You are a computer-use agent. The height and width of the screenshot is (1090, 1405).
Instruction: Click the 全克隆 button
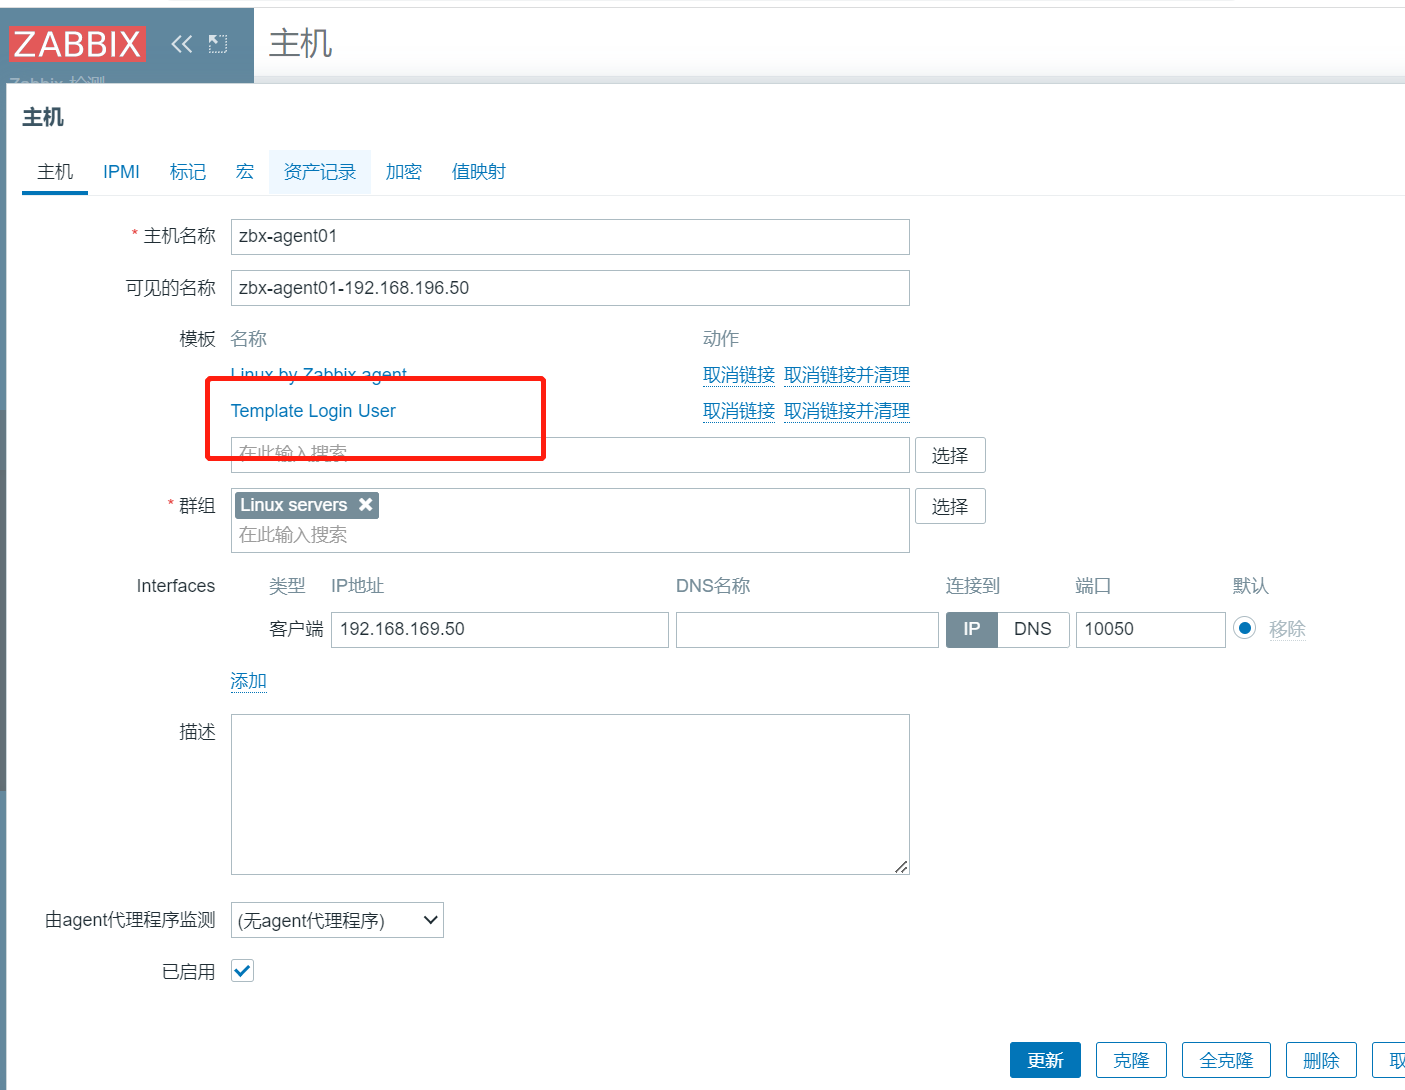coord(1226,1060)
